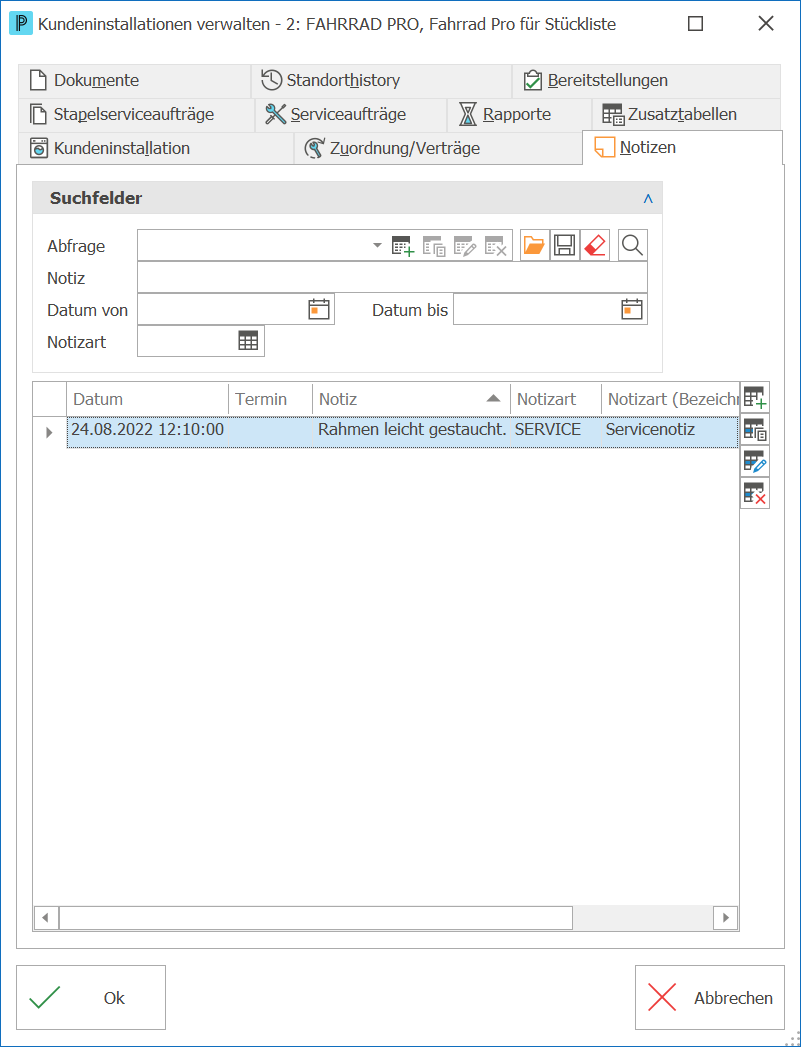
Task: Open the Stapelserviceaufträge tab
Action: click(136, 115)
